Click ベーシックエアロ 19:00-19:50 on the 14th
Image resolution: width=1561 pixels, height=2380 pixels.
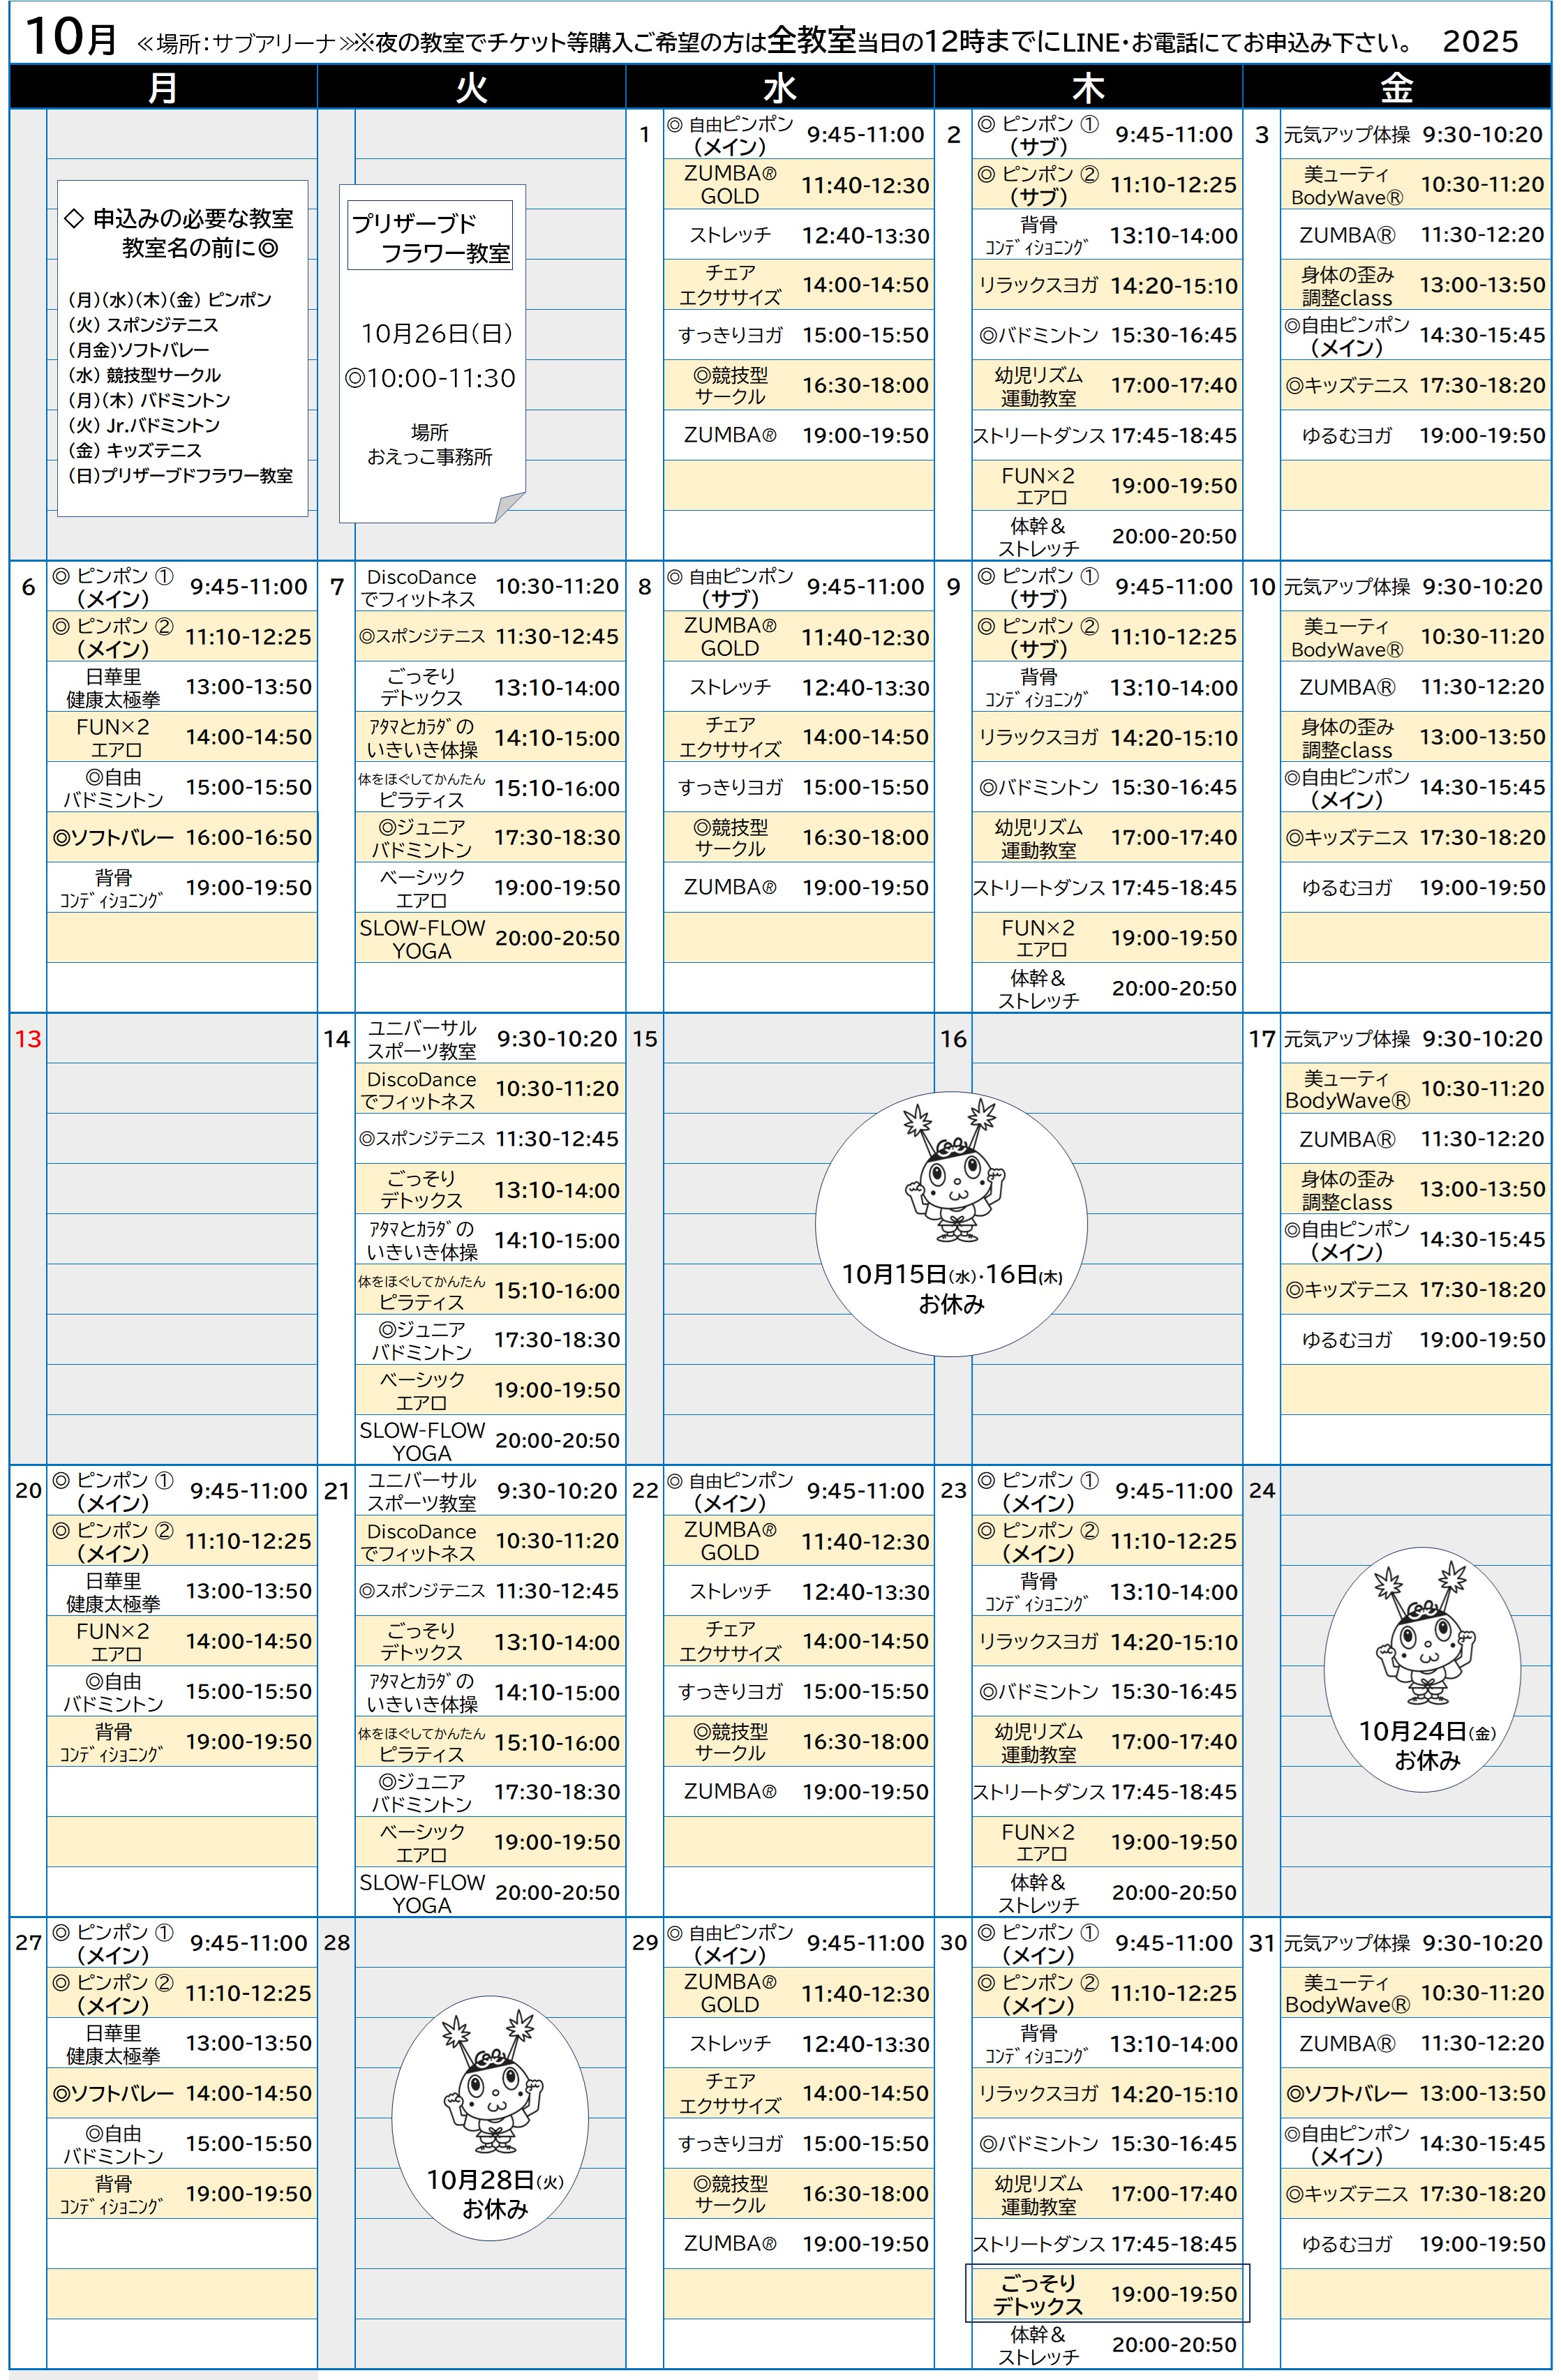click(490, 1390)
